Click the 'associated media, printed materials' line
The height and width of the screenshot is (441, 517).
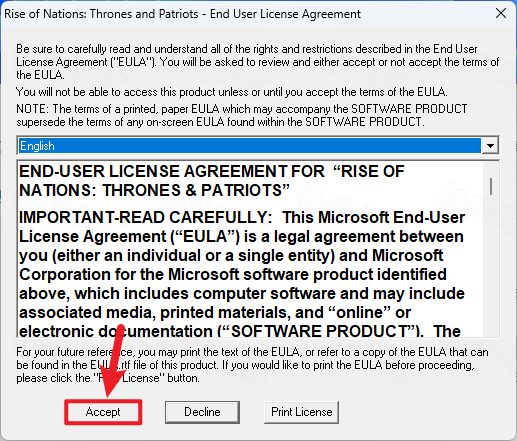click(x=215, y=312)
